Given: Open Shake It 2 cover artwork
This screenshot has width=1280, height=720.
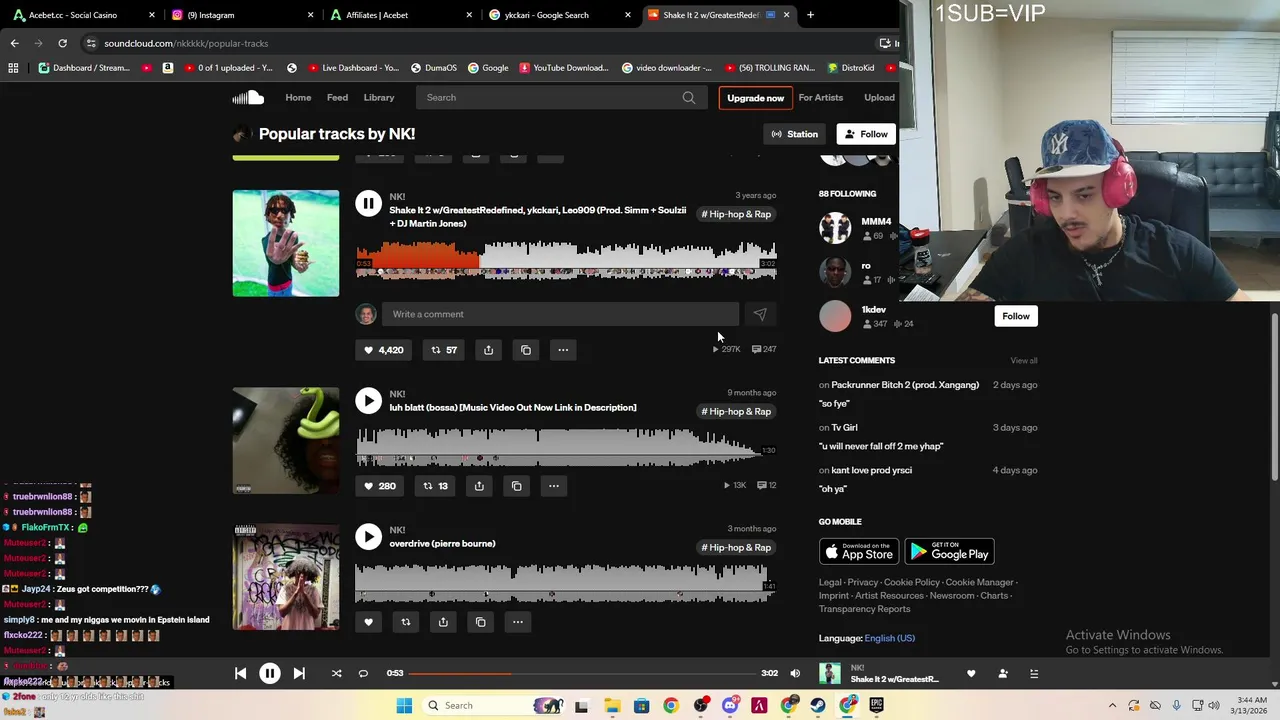Looking at the screenshot, I should (286, 243).
